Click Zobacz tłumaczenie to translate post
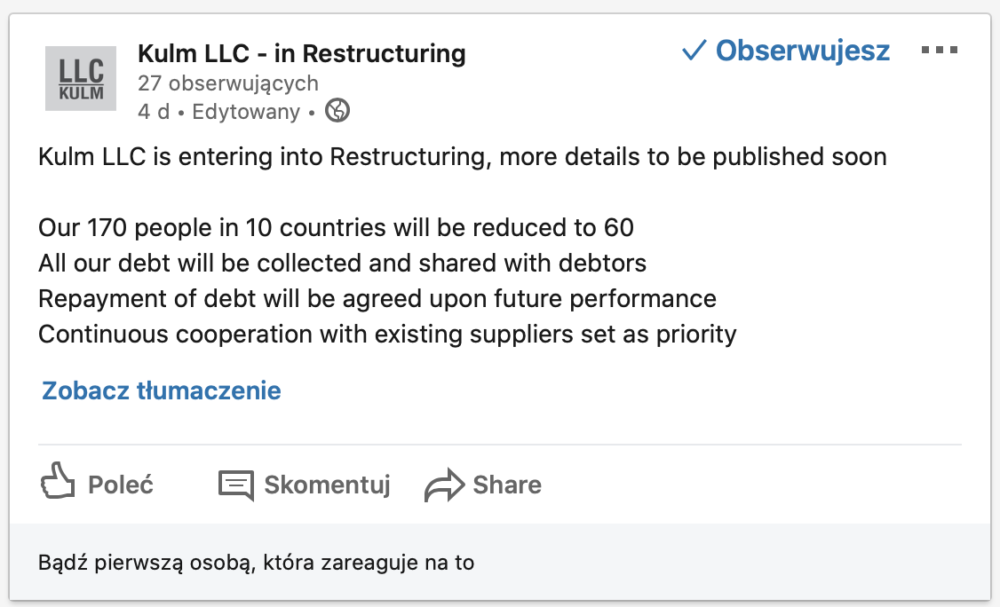Image resolution: width=1000 pixels, height=607 pixels. point(161,390)
